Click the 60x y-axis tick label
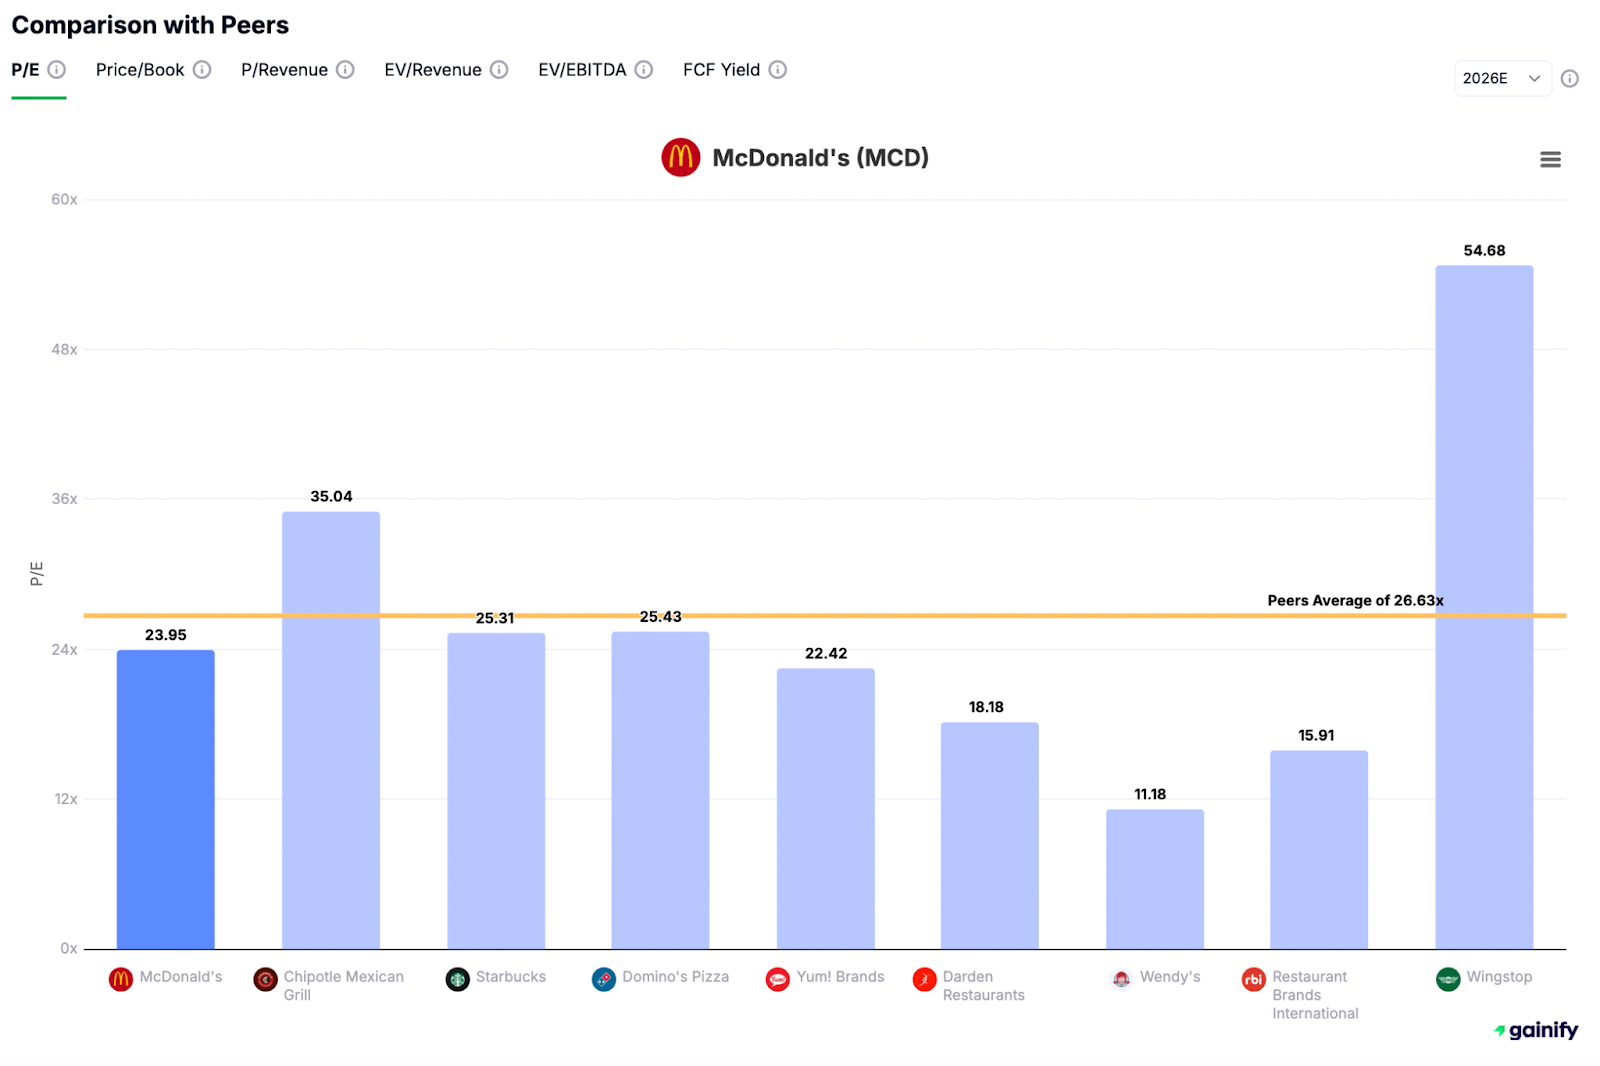 [x=64, y=200]
